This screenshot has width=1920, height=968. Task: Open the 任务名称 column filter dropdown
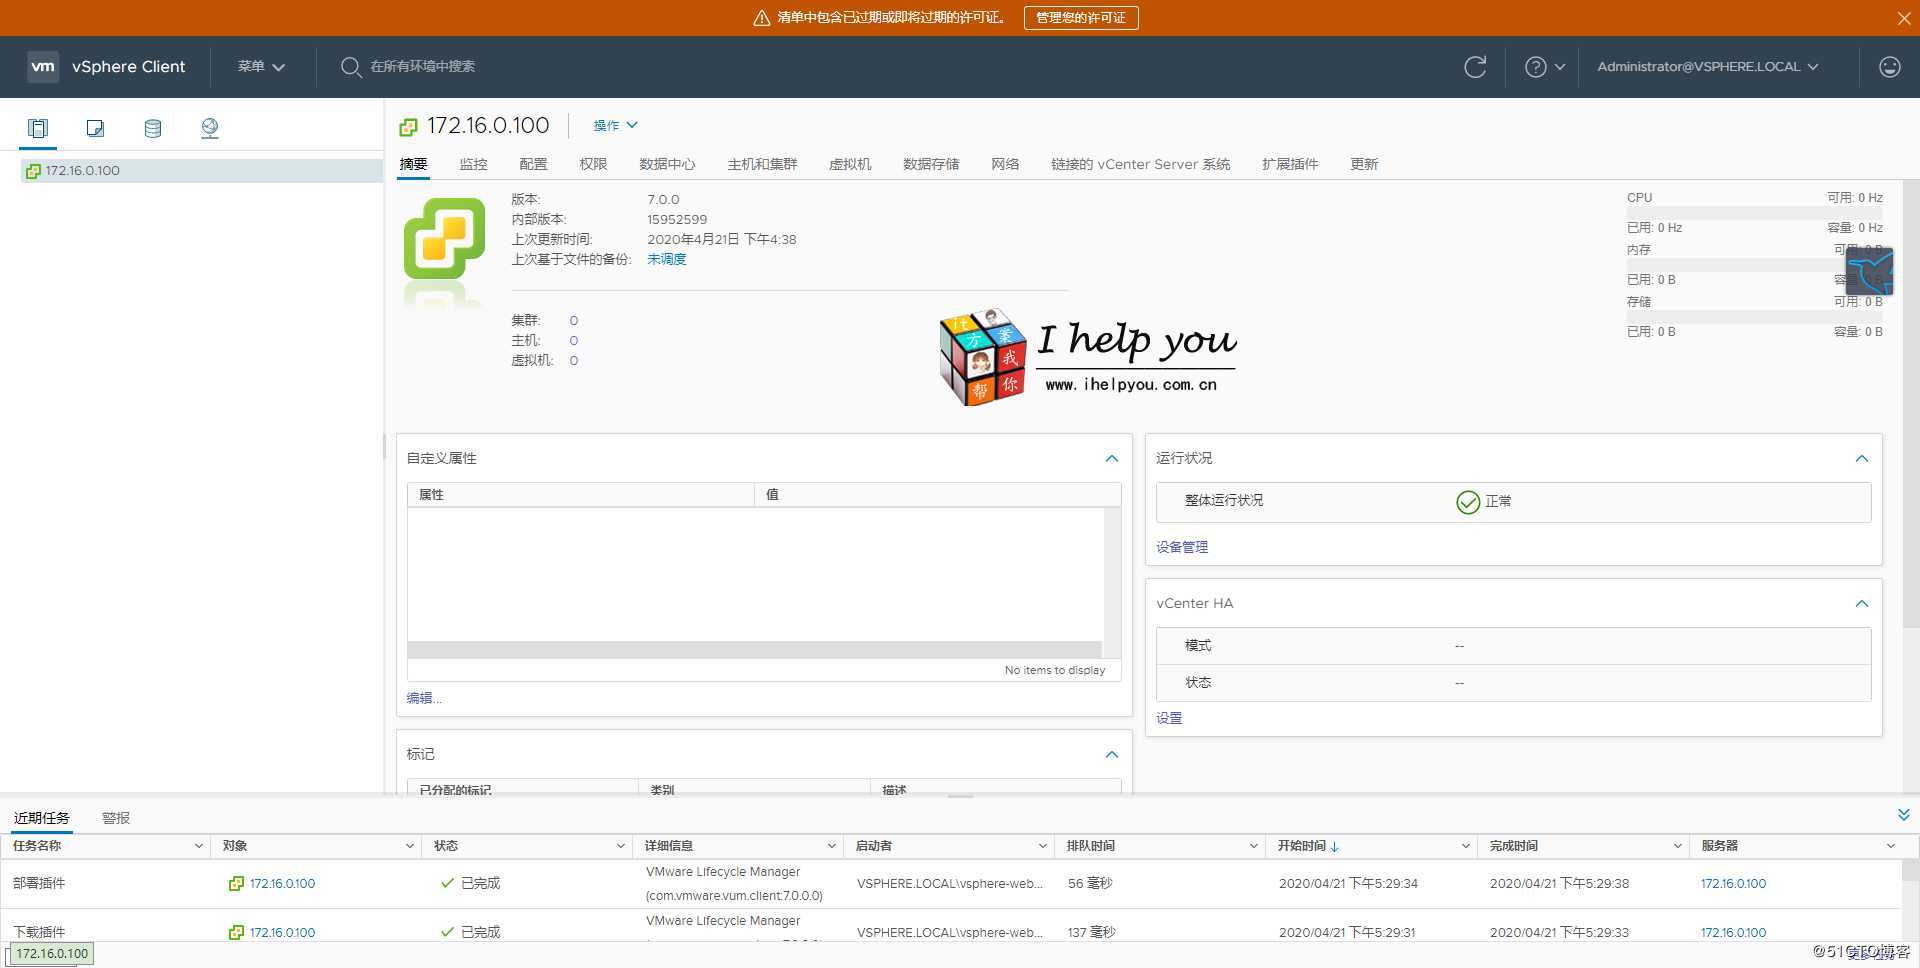[x=198, y=846]
